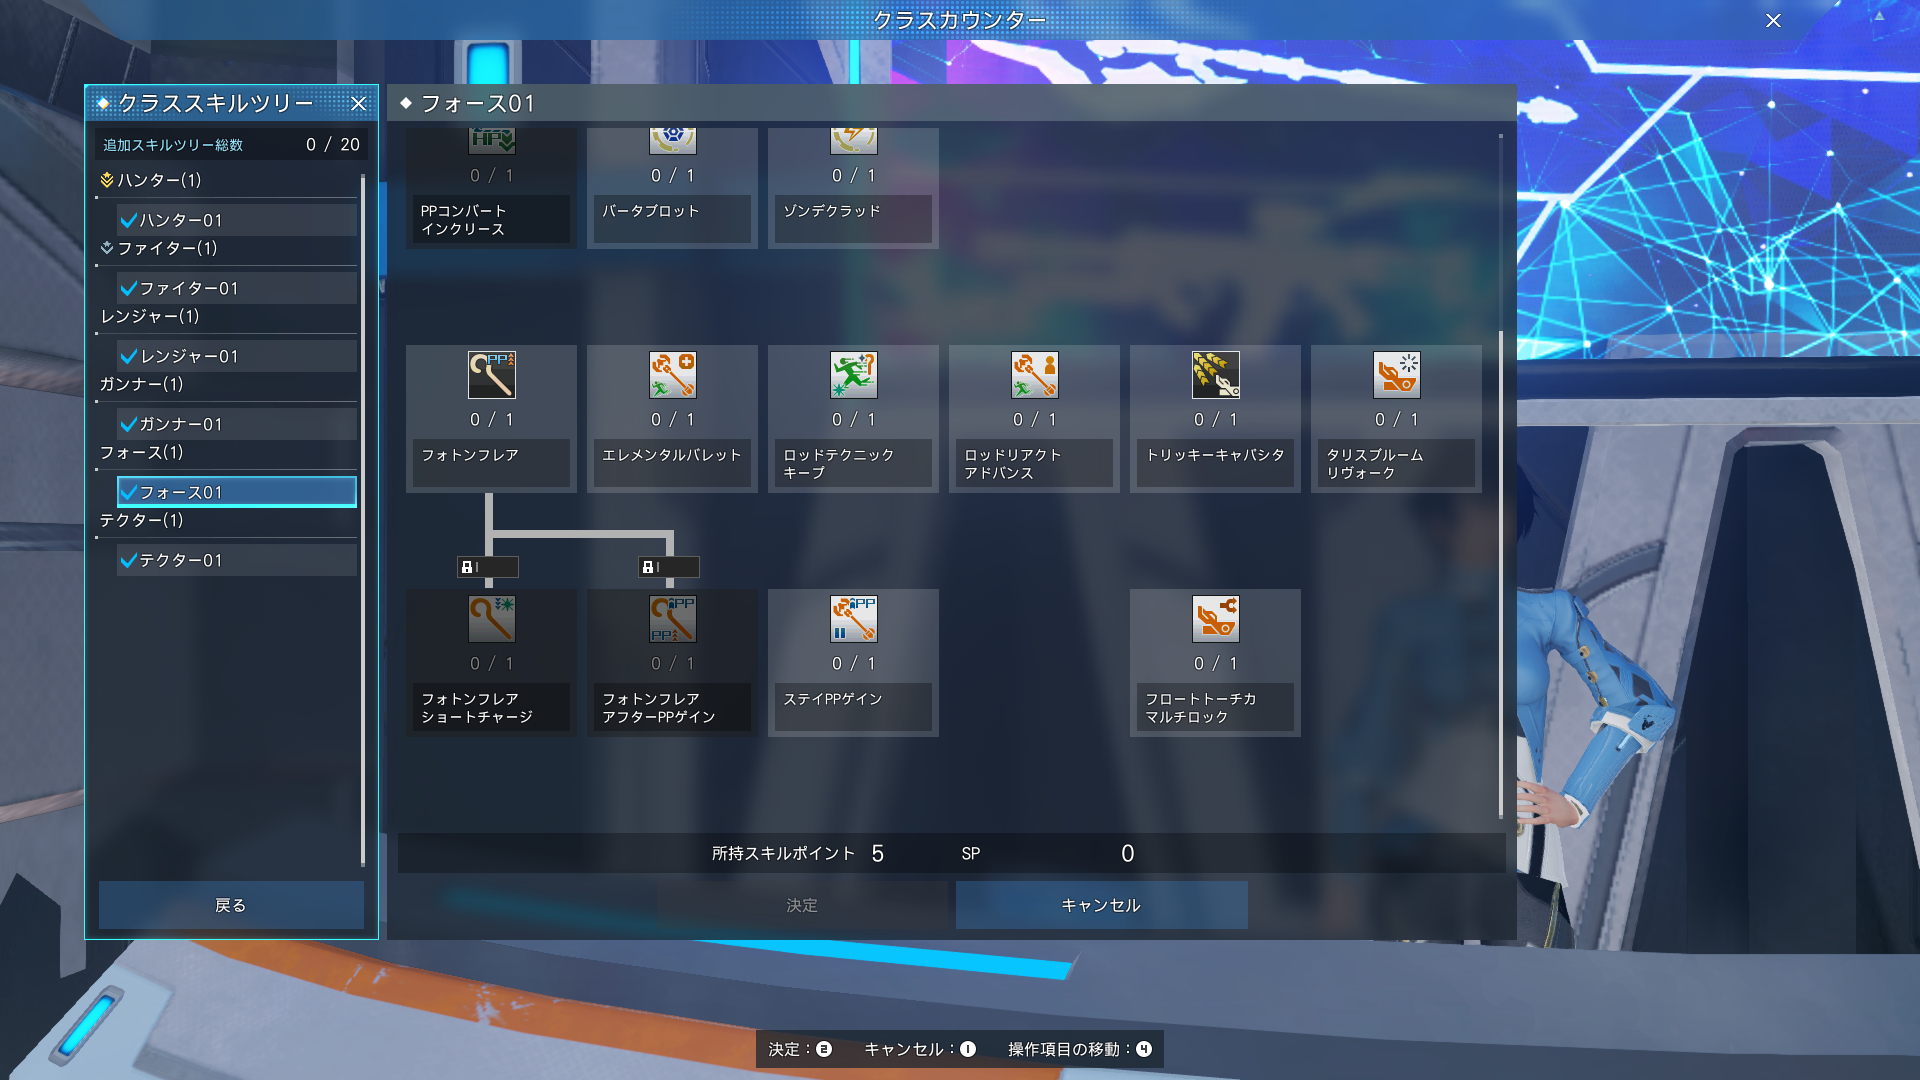Image resolution: width=1920 pixels, height=1080 pixels.
Task: Select the フォトンフレア skill icon
Action: tap(491, 375)
